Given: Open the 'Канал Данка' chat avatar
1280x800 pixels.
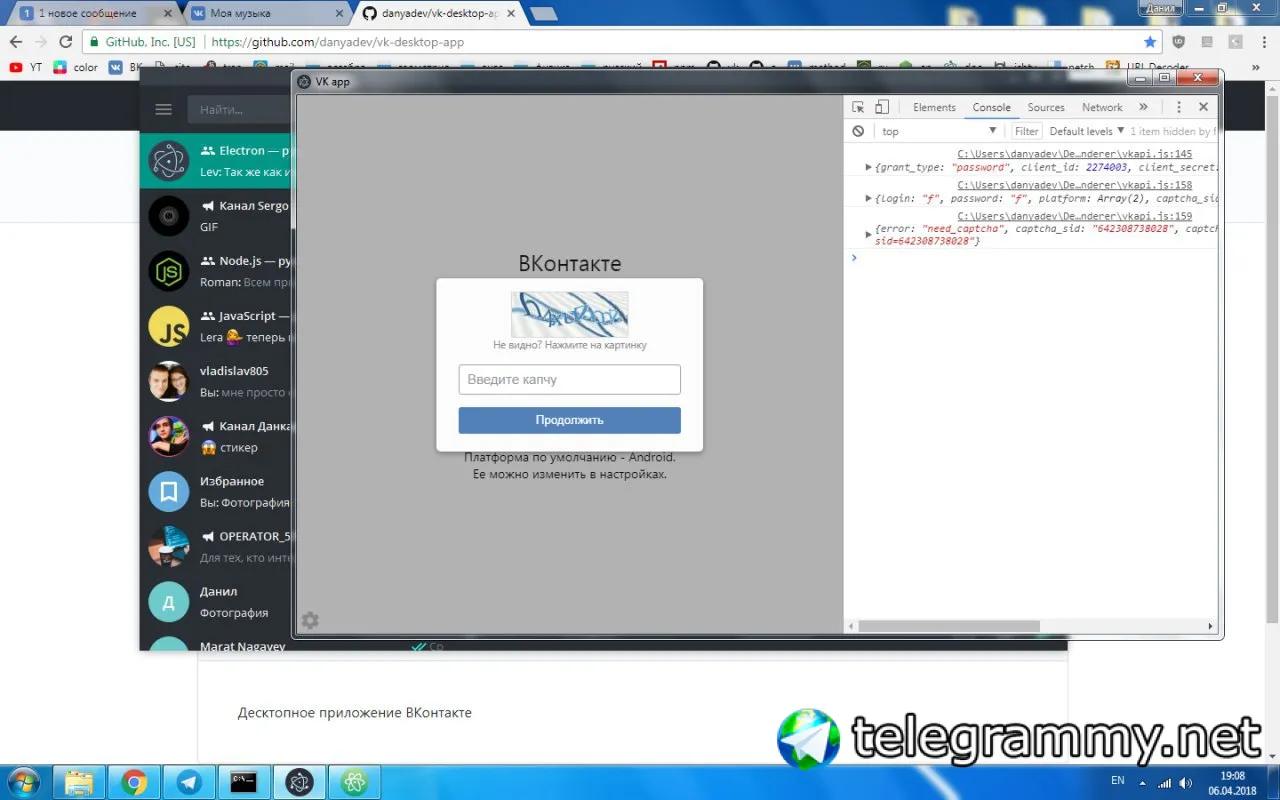Looking at the screenshot, I should (169, 436).
